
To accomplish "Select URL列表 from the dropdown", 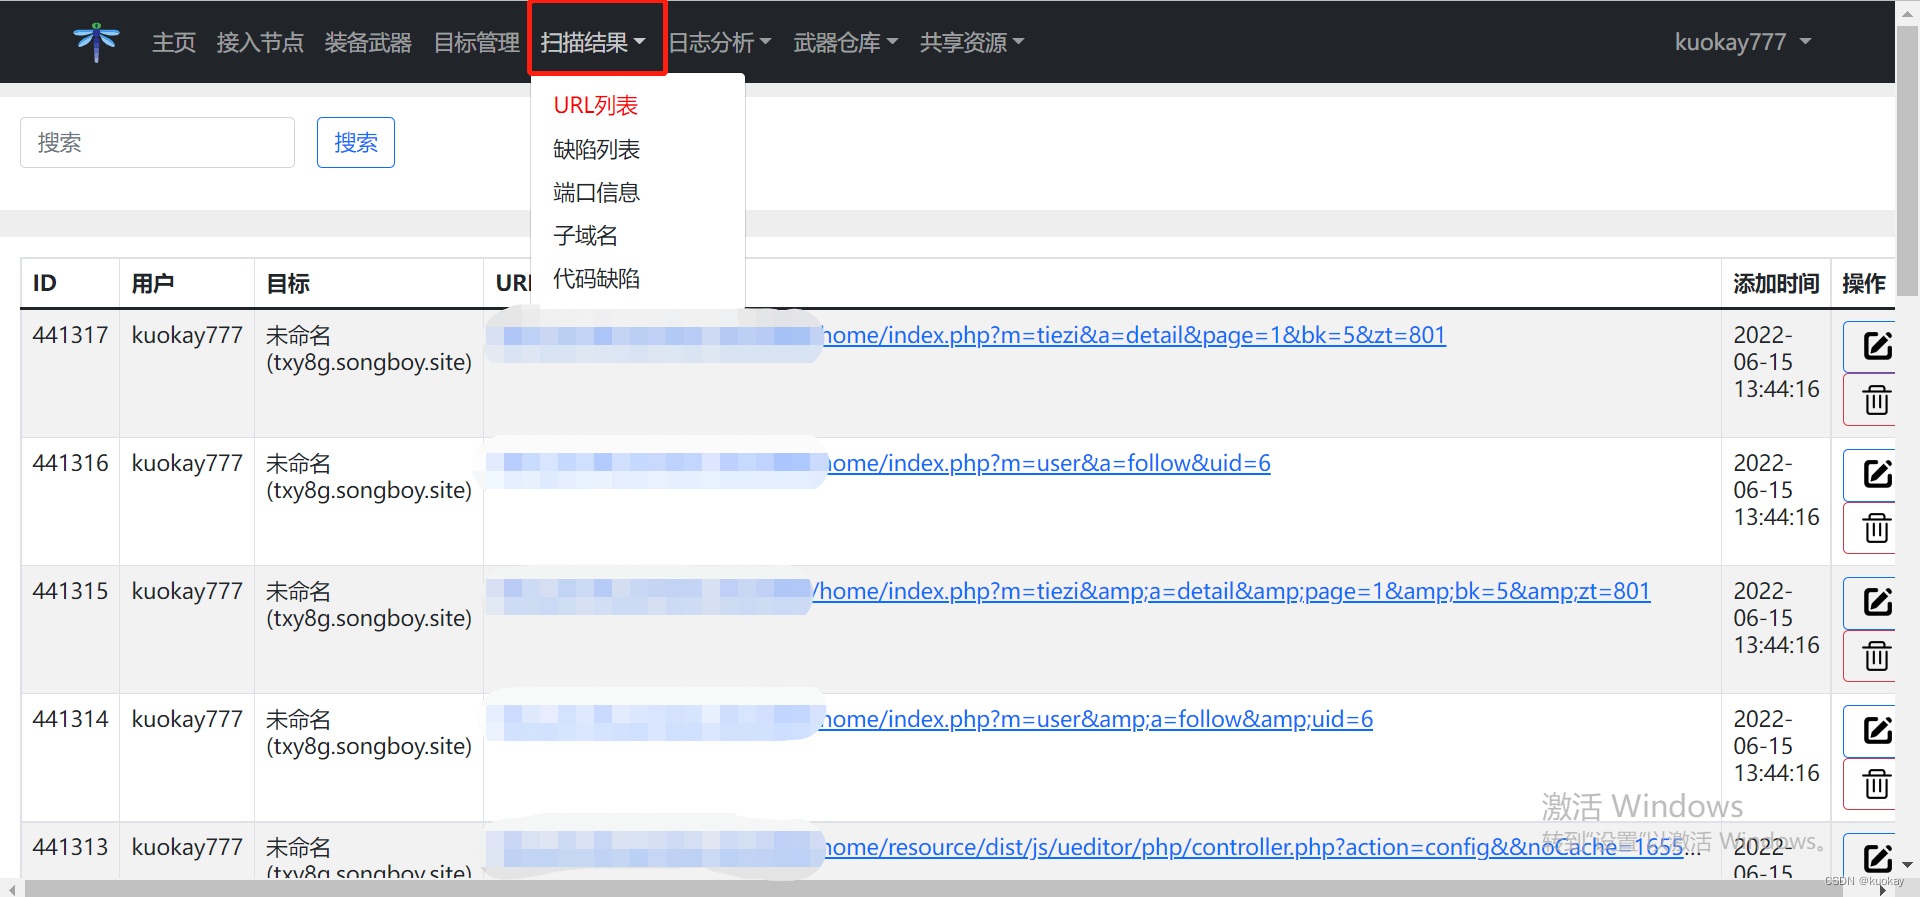I will point(596,105).
